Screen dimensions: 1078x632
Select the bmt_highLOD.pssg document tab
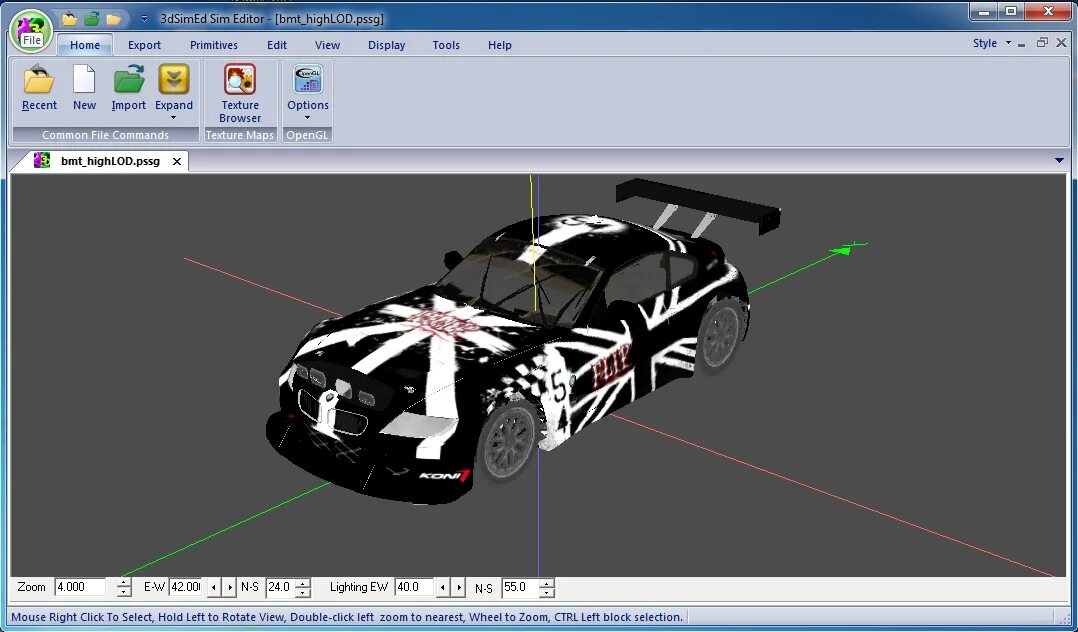coord(110,161)
